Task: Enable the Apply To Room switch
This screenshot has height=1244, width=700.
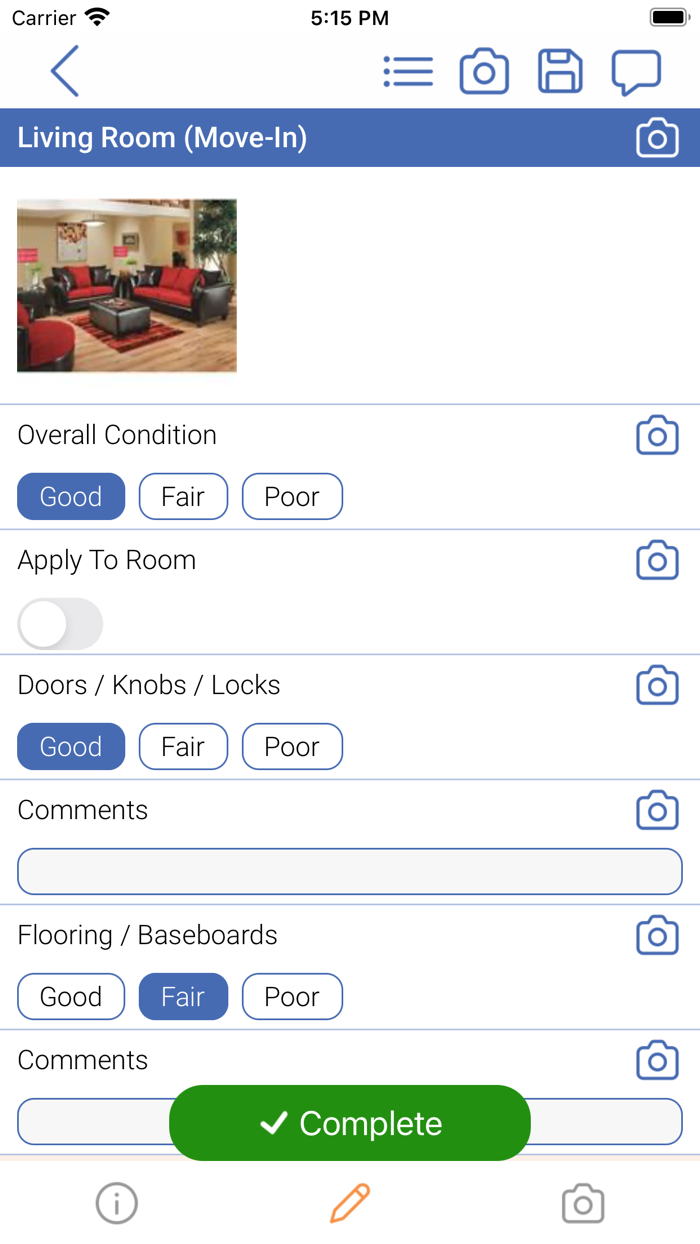Action: click(x=60, y=623)
